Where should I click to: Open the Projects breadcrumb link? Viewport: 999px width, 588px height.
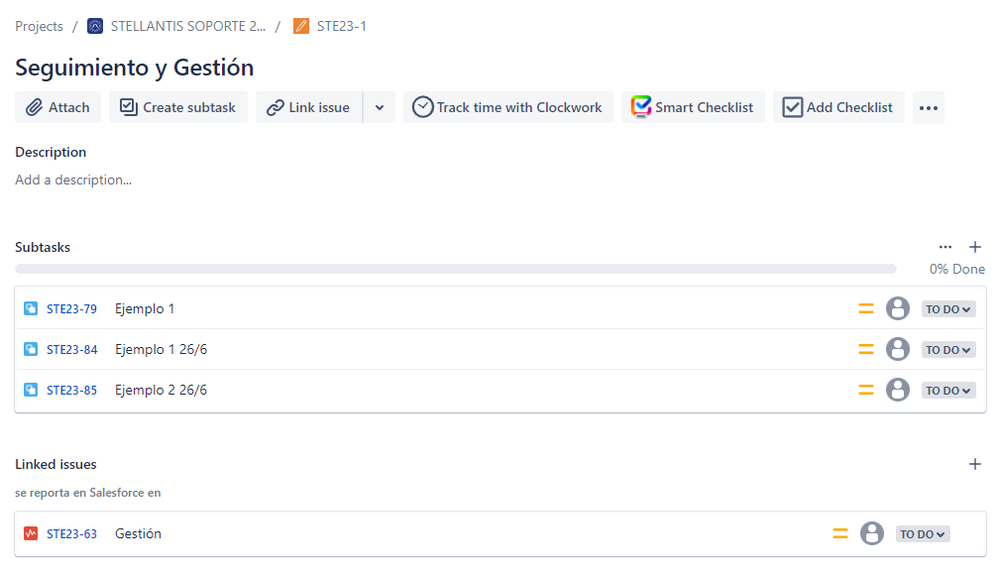click(x=39, y=26)
